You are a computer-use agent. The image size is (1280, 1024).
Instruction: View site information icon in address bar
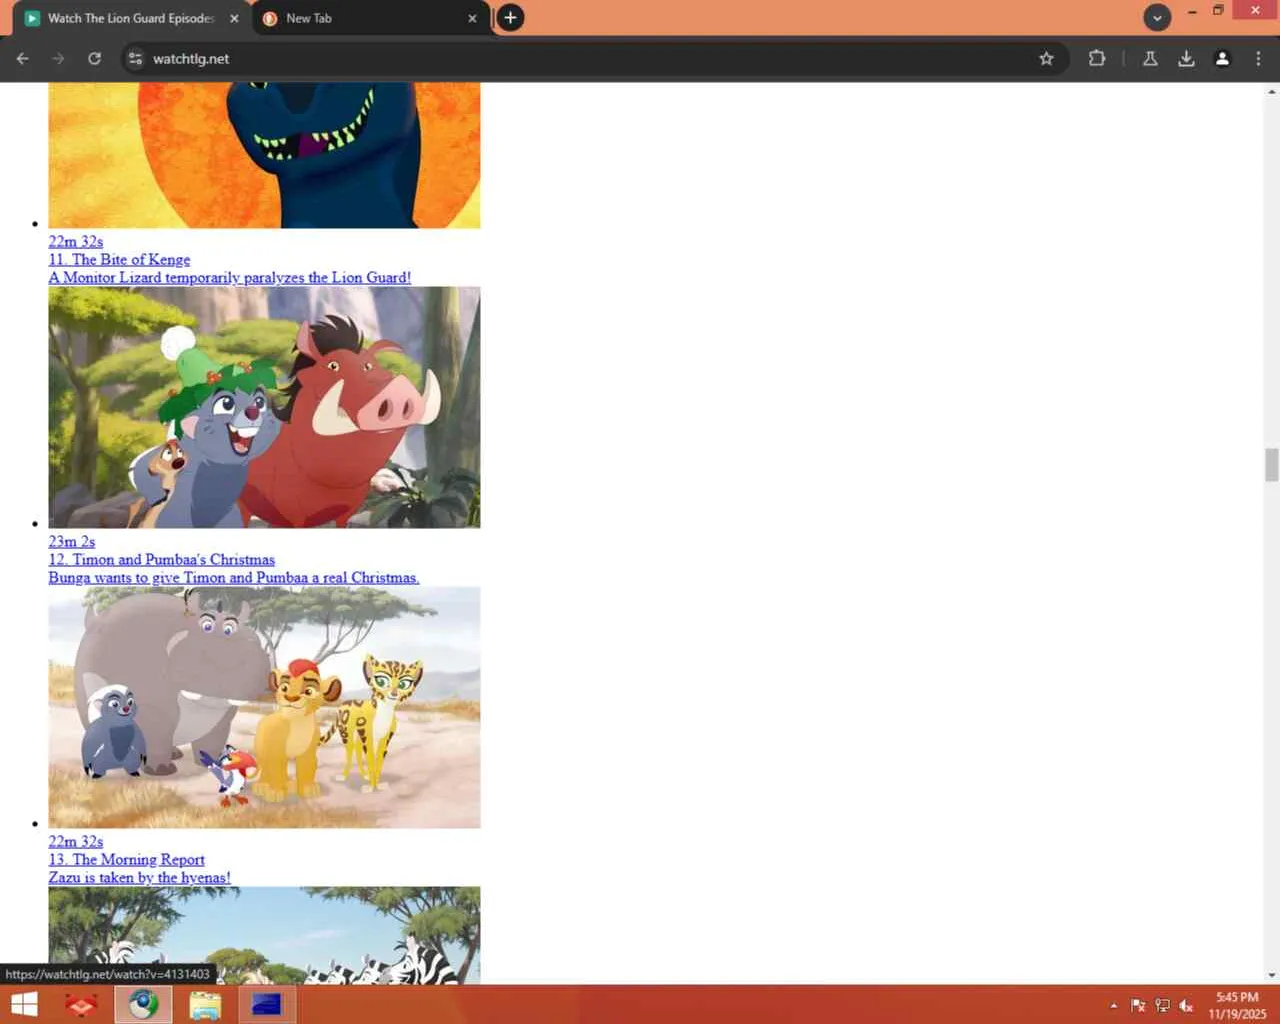click(x=136, y=59)
